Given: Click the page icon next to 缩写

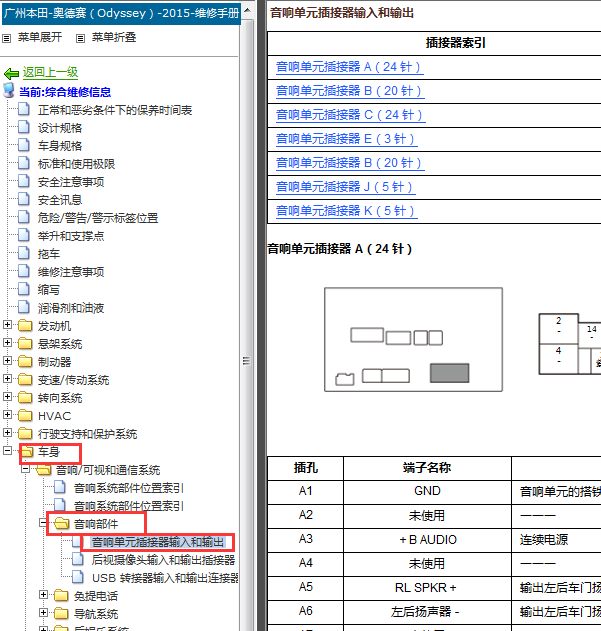Looking at the screenshot, I should 24,289.
